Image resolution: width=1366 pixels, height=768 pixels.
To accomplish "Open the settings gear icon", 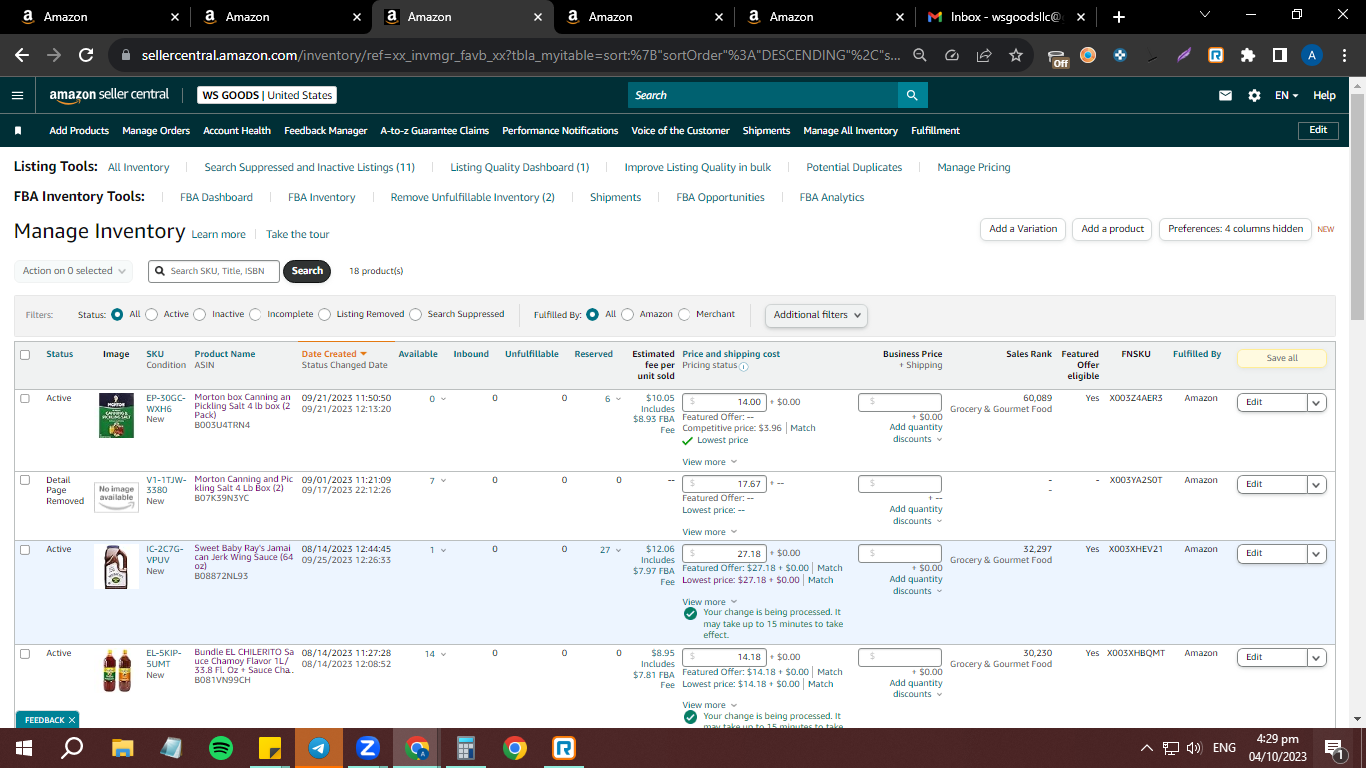I will coord(1254,95).
